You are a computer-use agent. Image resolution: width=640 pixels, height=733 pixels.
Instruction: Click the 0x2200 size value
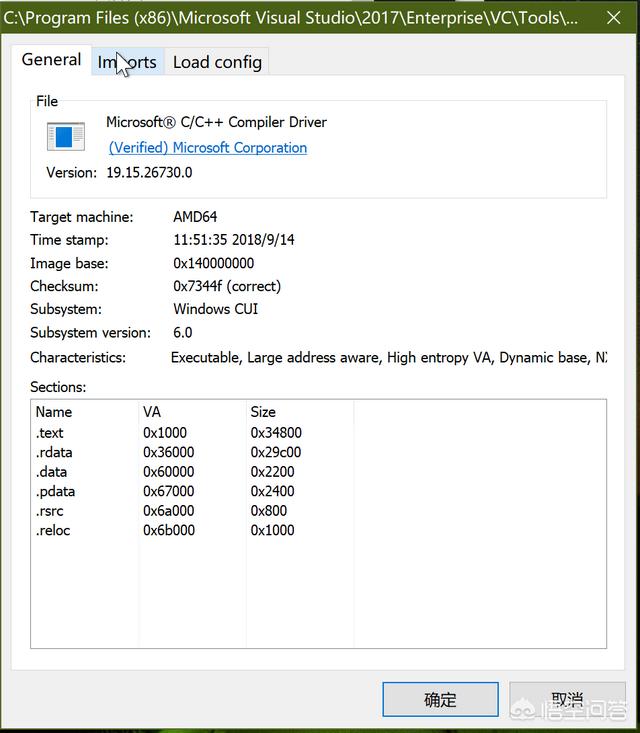point(272,472)
